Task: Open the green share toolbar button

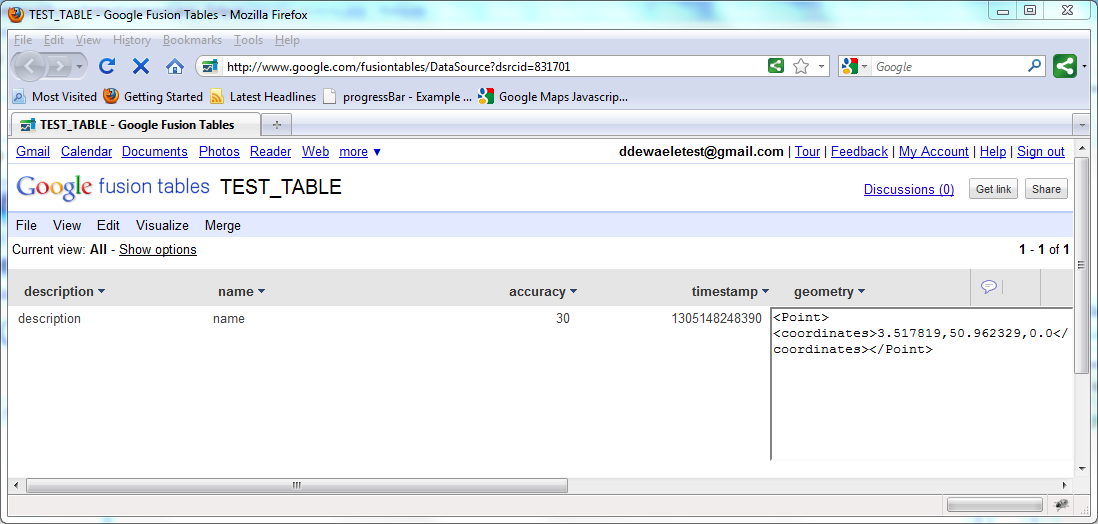Action: (1064, 67)
